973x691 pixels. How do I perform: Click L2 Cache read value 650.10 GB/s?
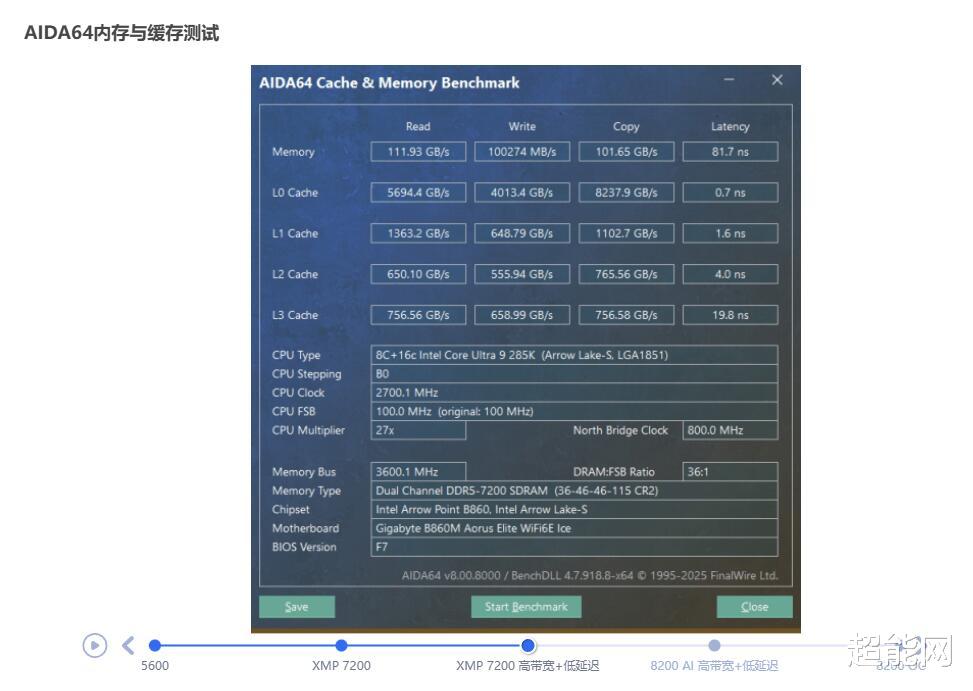click(x=418, y=274)
